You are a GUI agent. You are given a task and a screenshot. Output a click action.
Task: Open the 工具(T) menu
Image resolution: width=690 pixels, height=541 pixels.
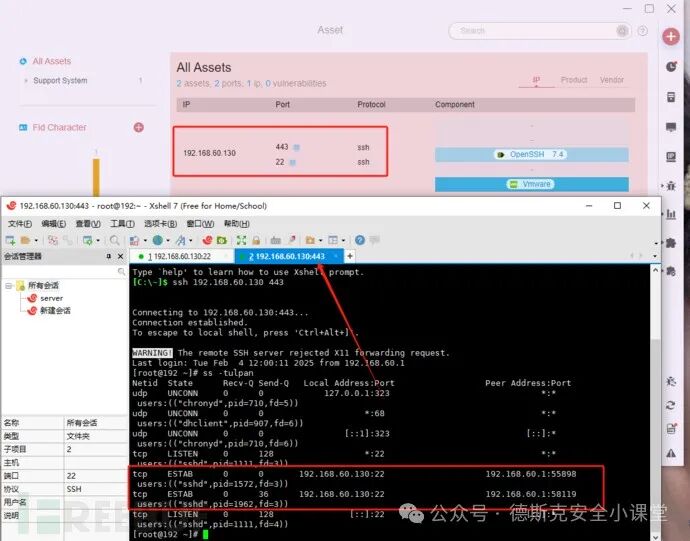(x=122, y=224)
